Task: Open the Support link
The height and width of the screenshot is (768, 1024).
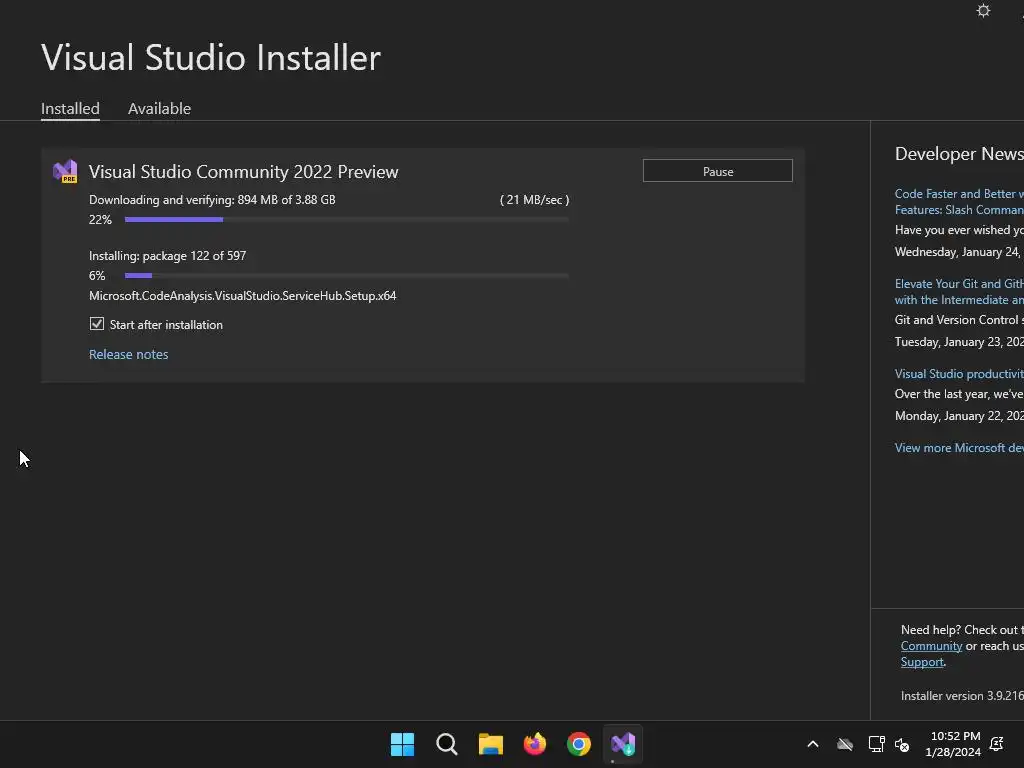Action: [x=922, y=662]
